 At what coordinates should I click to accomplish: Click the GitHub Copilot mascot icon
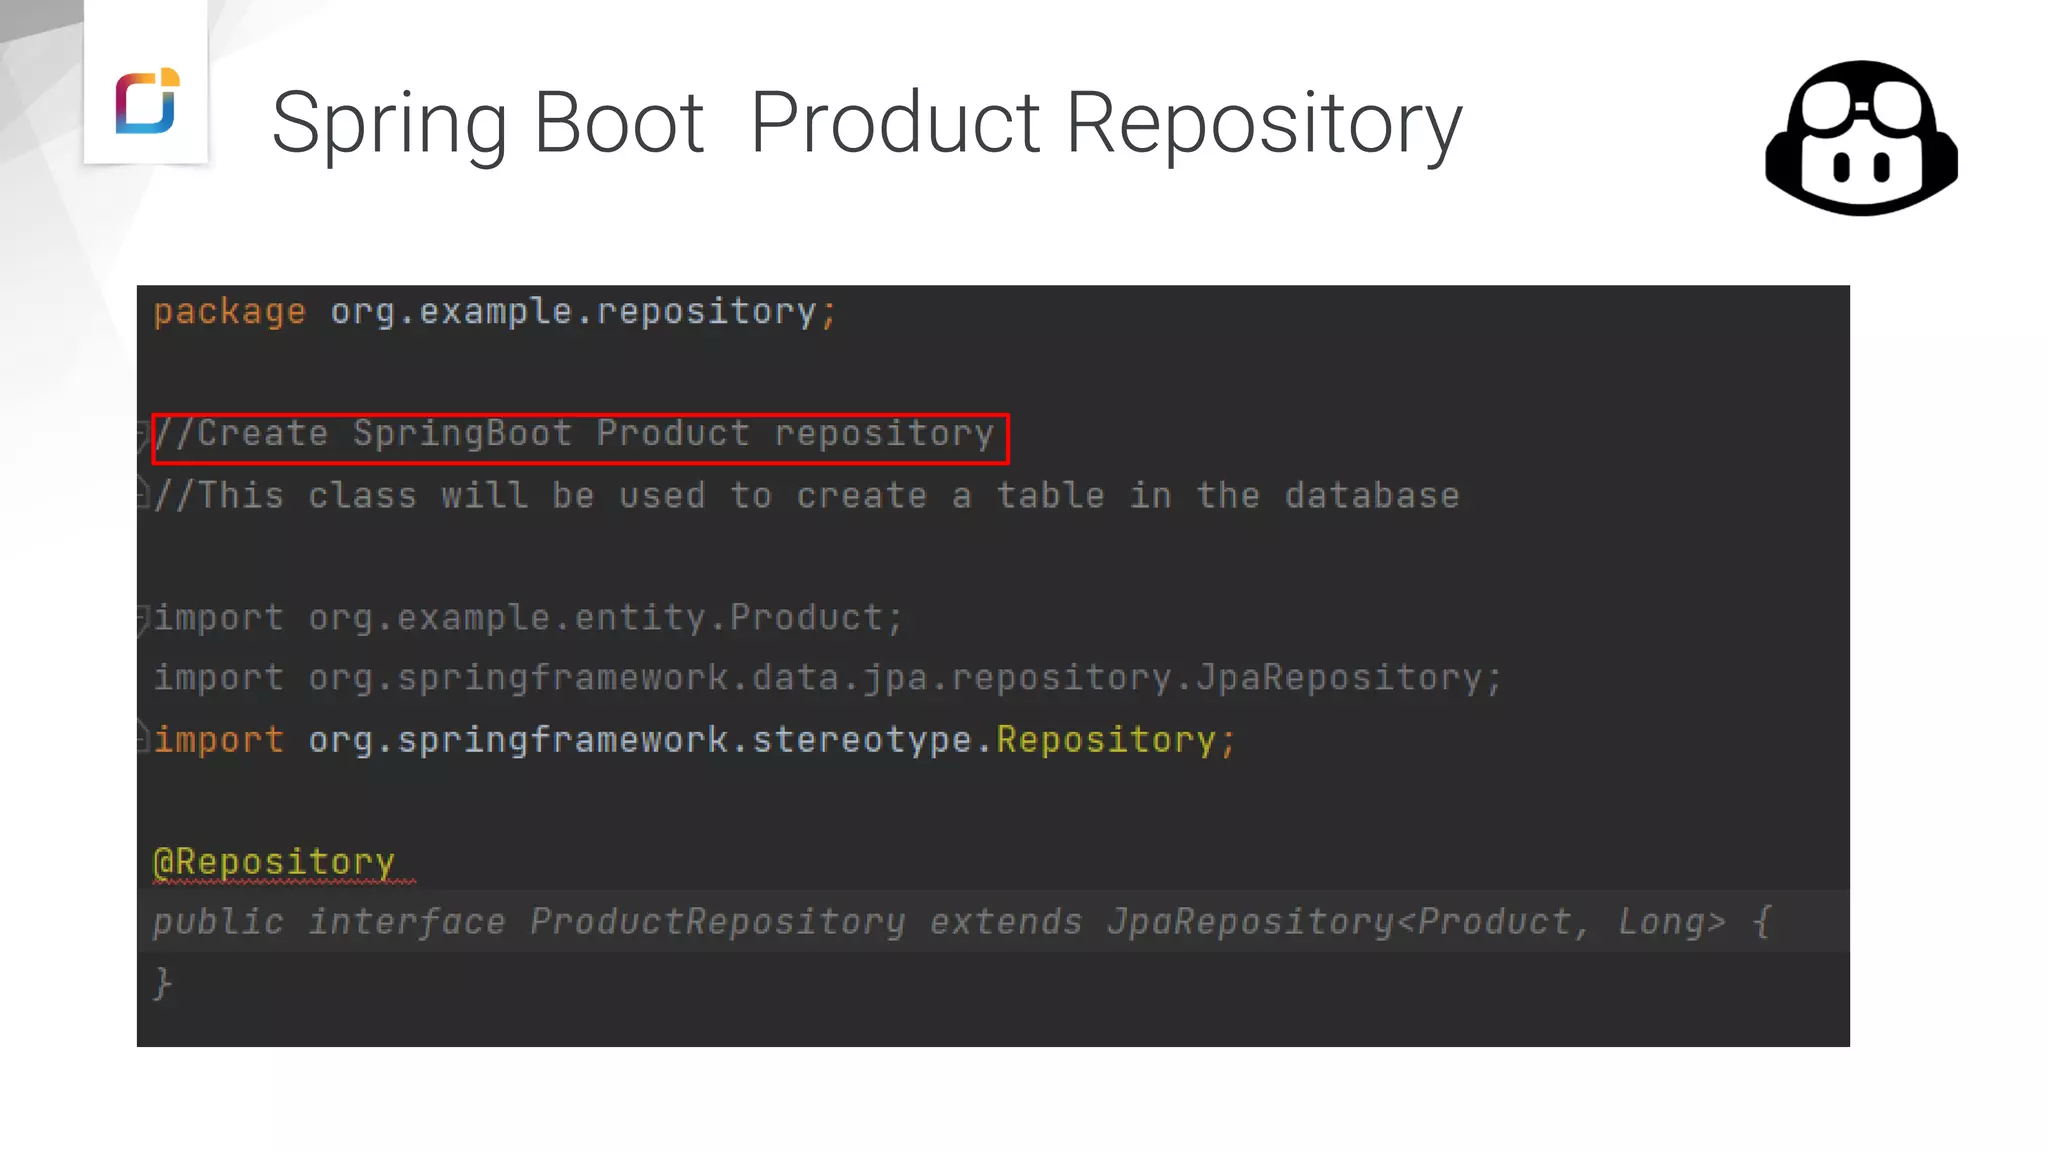pyautogui.click(x=1861, y=138)
